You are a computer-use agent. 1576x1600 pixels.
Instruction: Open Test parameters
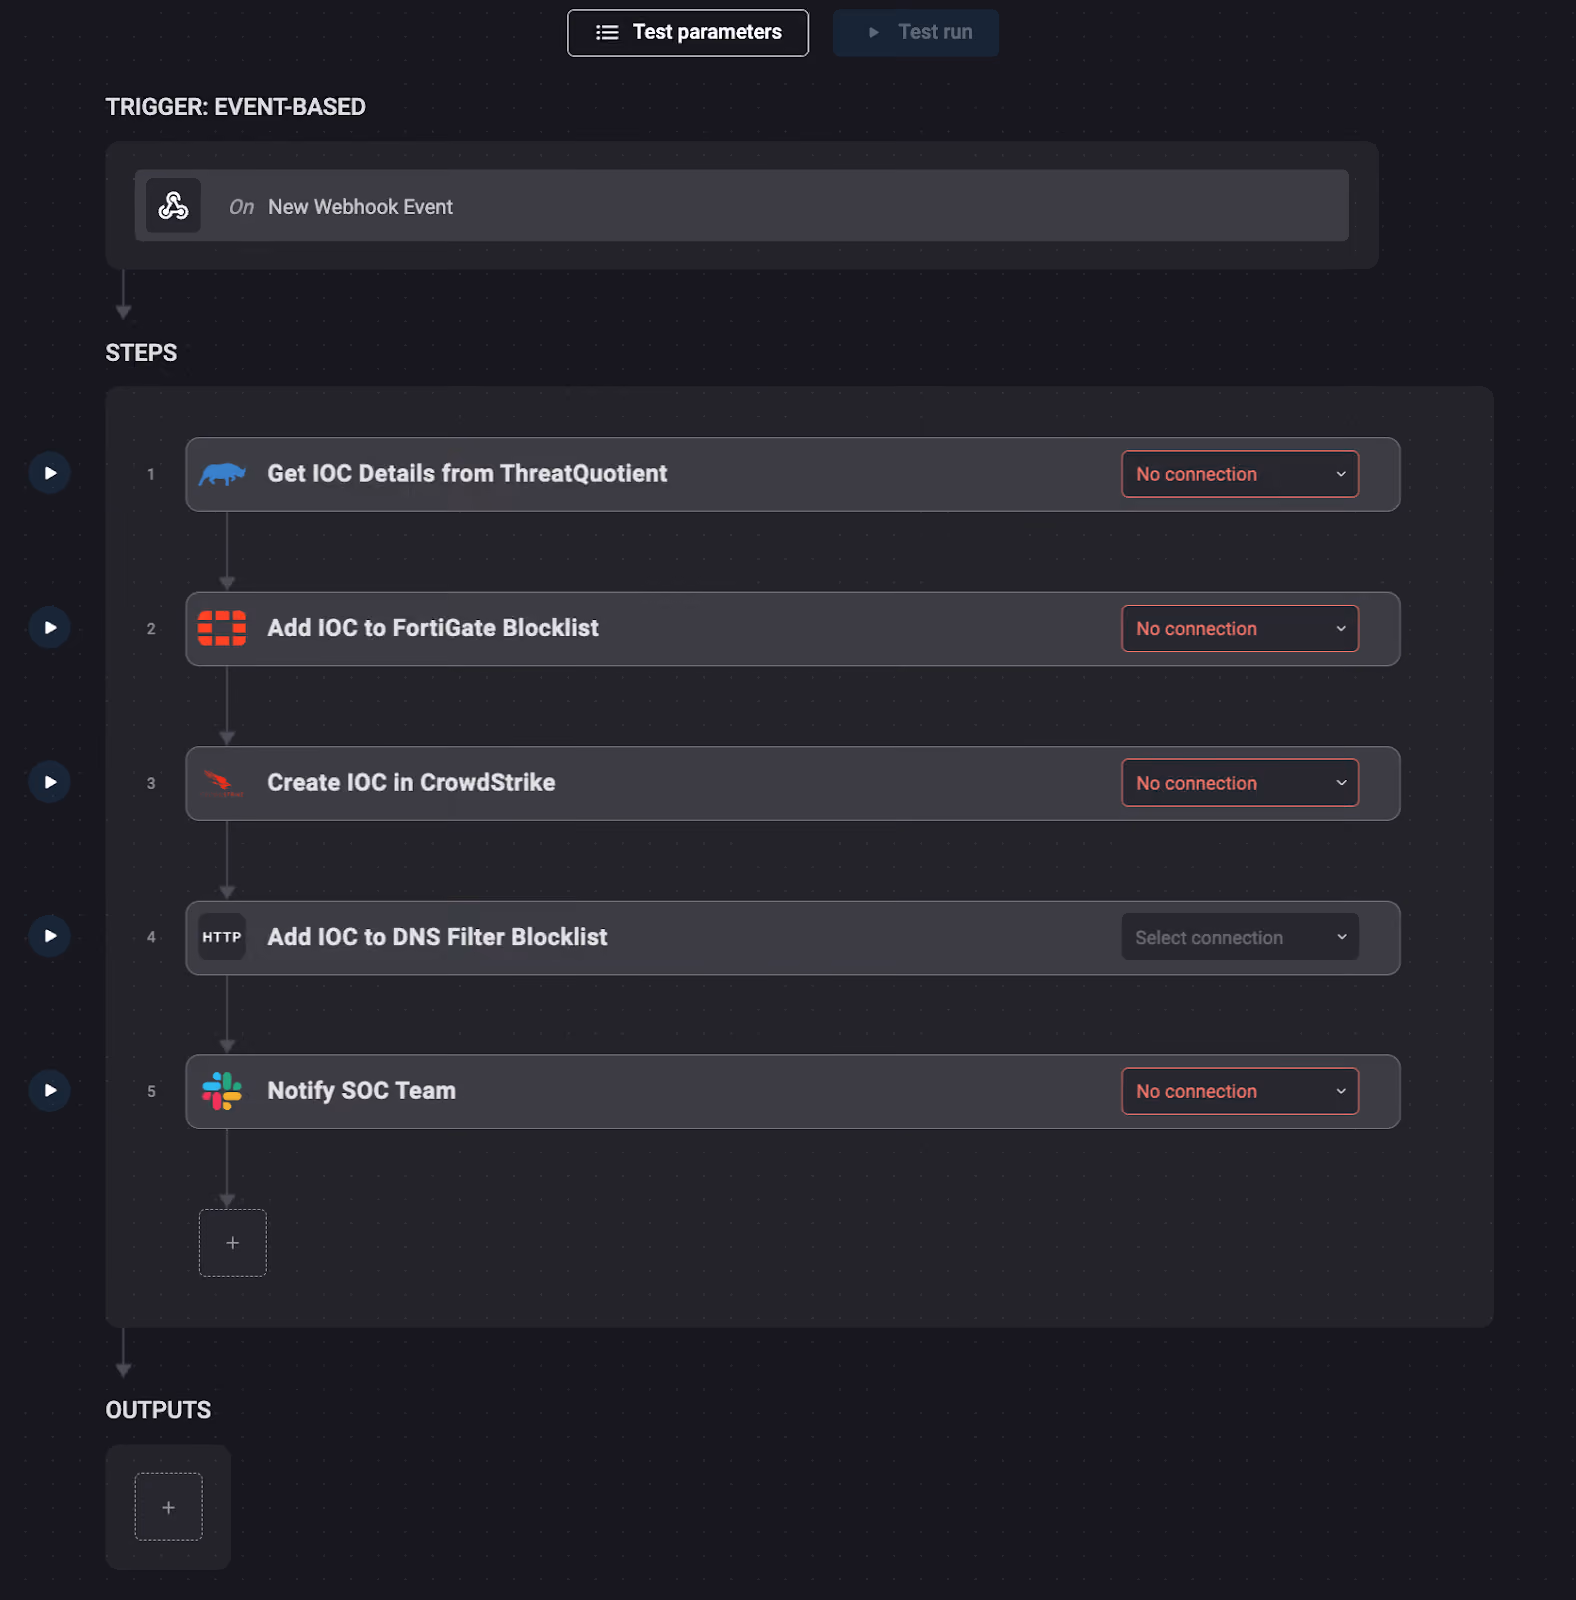(688, 33)
